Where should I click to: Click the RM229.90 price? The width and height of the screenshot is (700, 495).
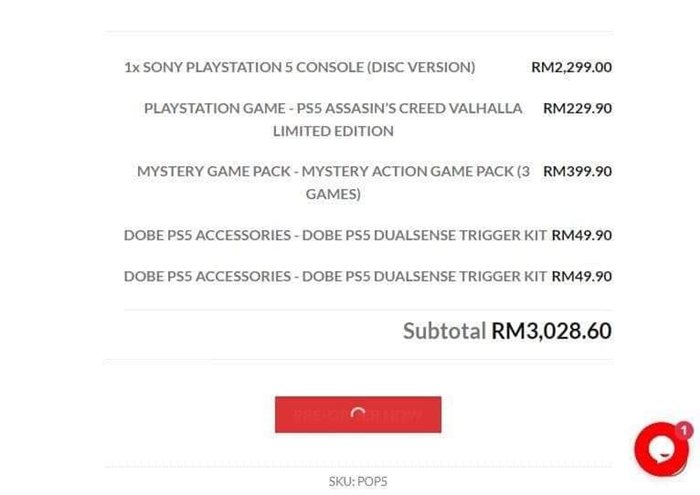pos(577,108)
